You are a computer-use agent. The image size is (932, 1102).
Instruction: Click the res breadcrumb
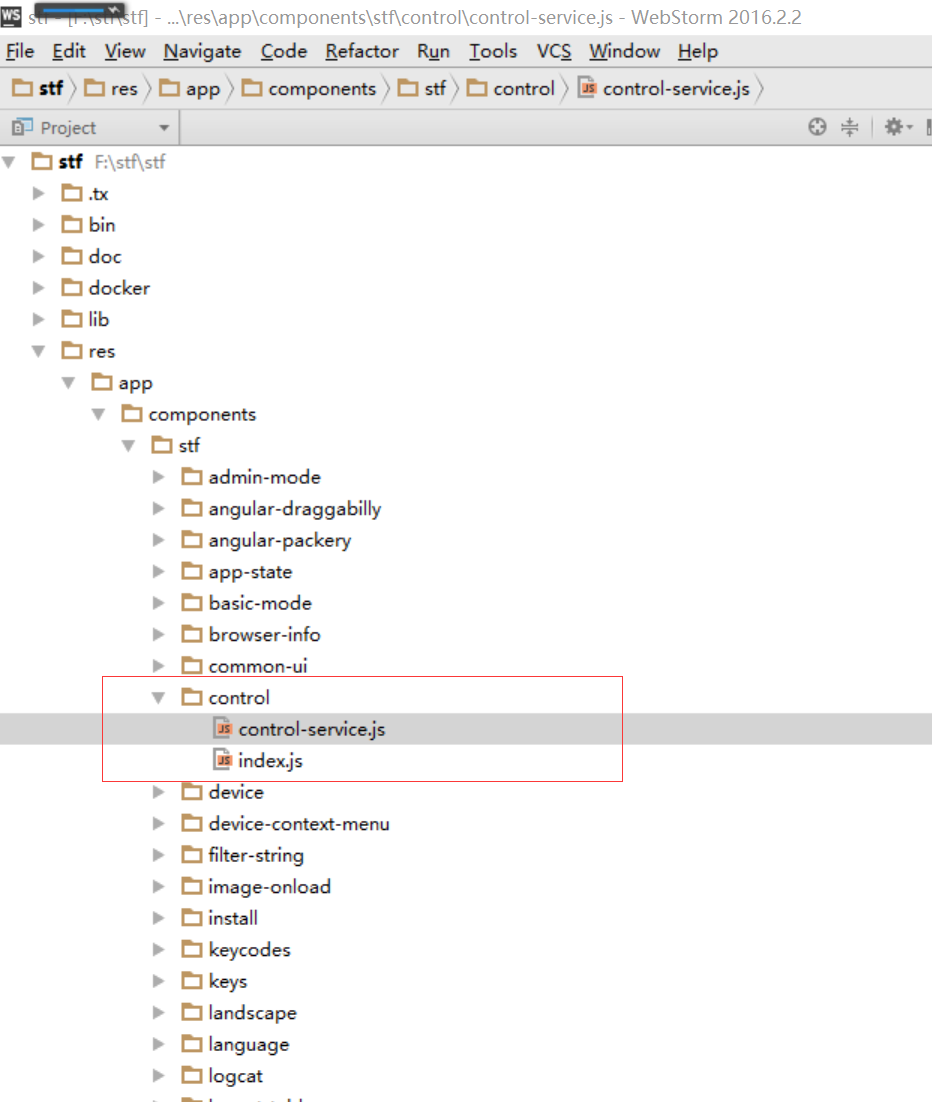[x=111, y=89]
